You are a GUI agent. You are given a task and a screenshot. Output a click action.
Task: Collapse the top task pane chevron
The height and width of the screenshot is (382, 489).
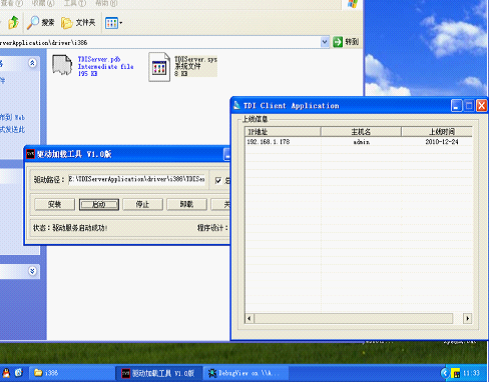pyautogui.click(x=32, y=63)
